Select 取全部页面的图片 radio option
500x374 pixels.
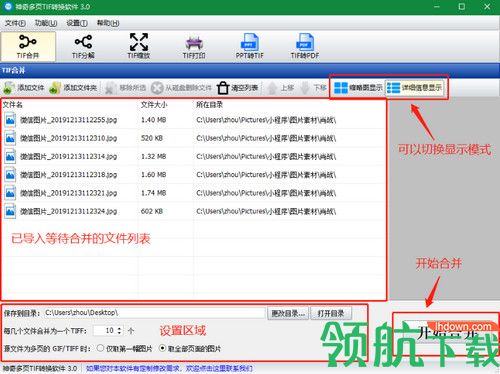189,349
